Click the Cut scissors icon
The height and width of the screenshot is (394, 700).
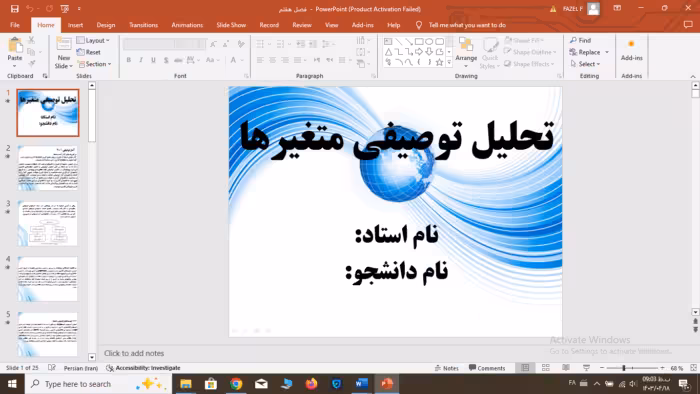pyautogui.click(x=31, y=40)
